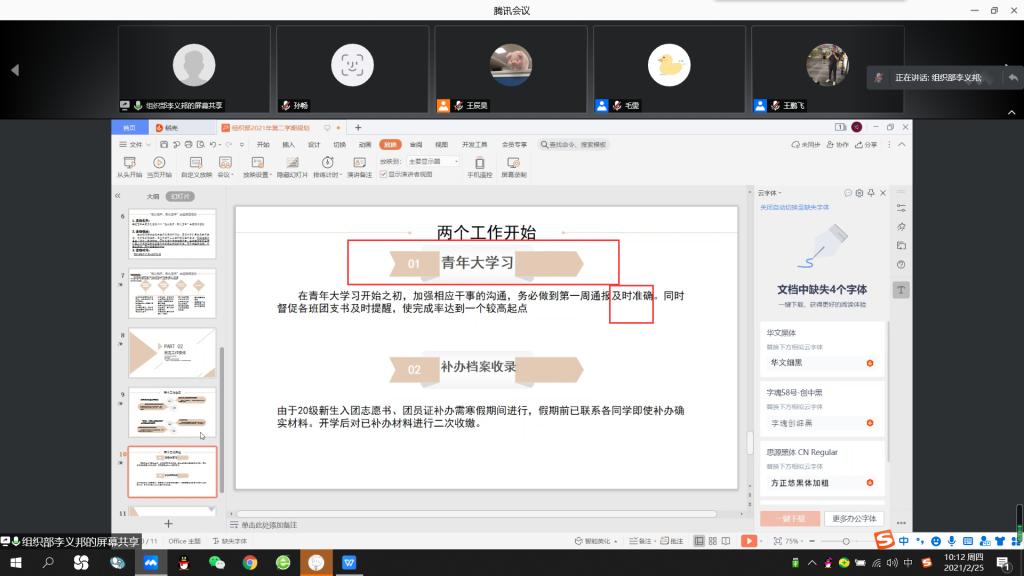
Task: Switch to the 动画 ribbon tab
Action: [365, 144]
